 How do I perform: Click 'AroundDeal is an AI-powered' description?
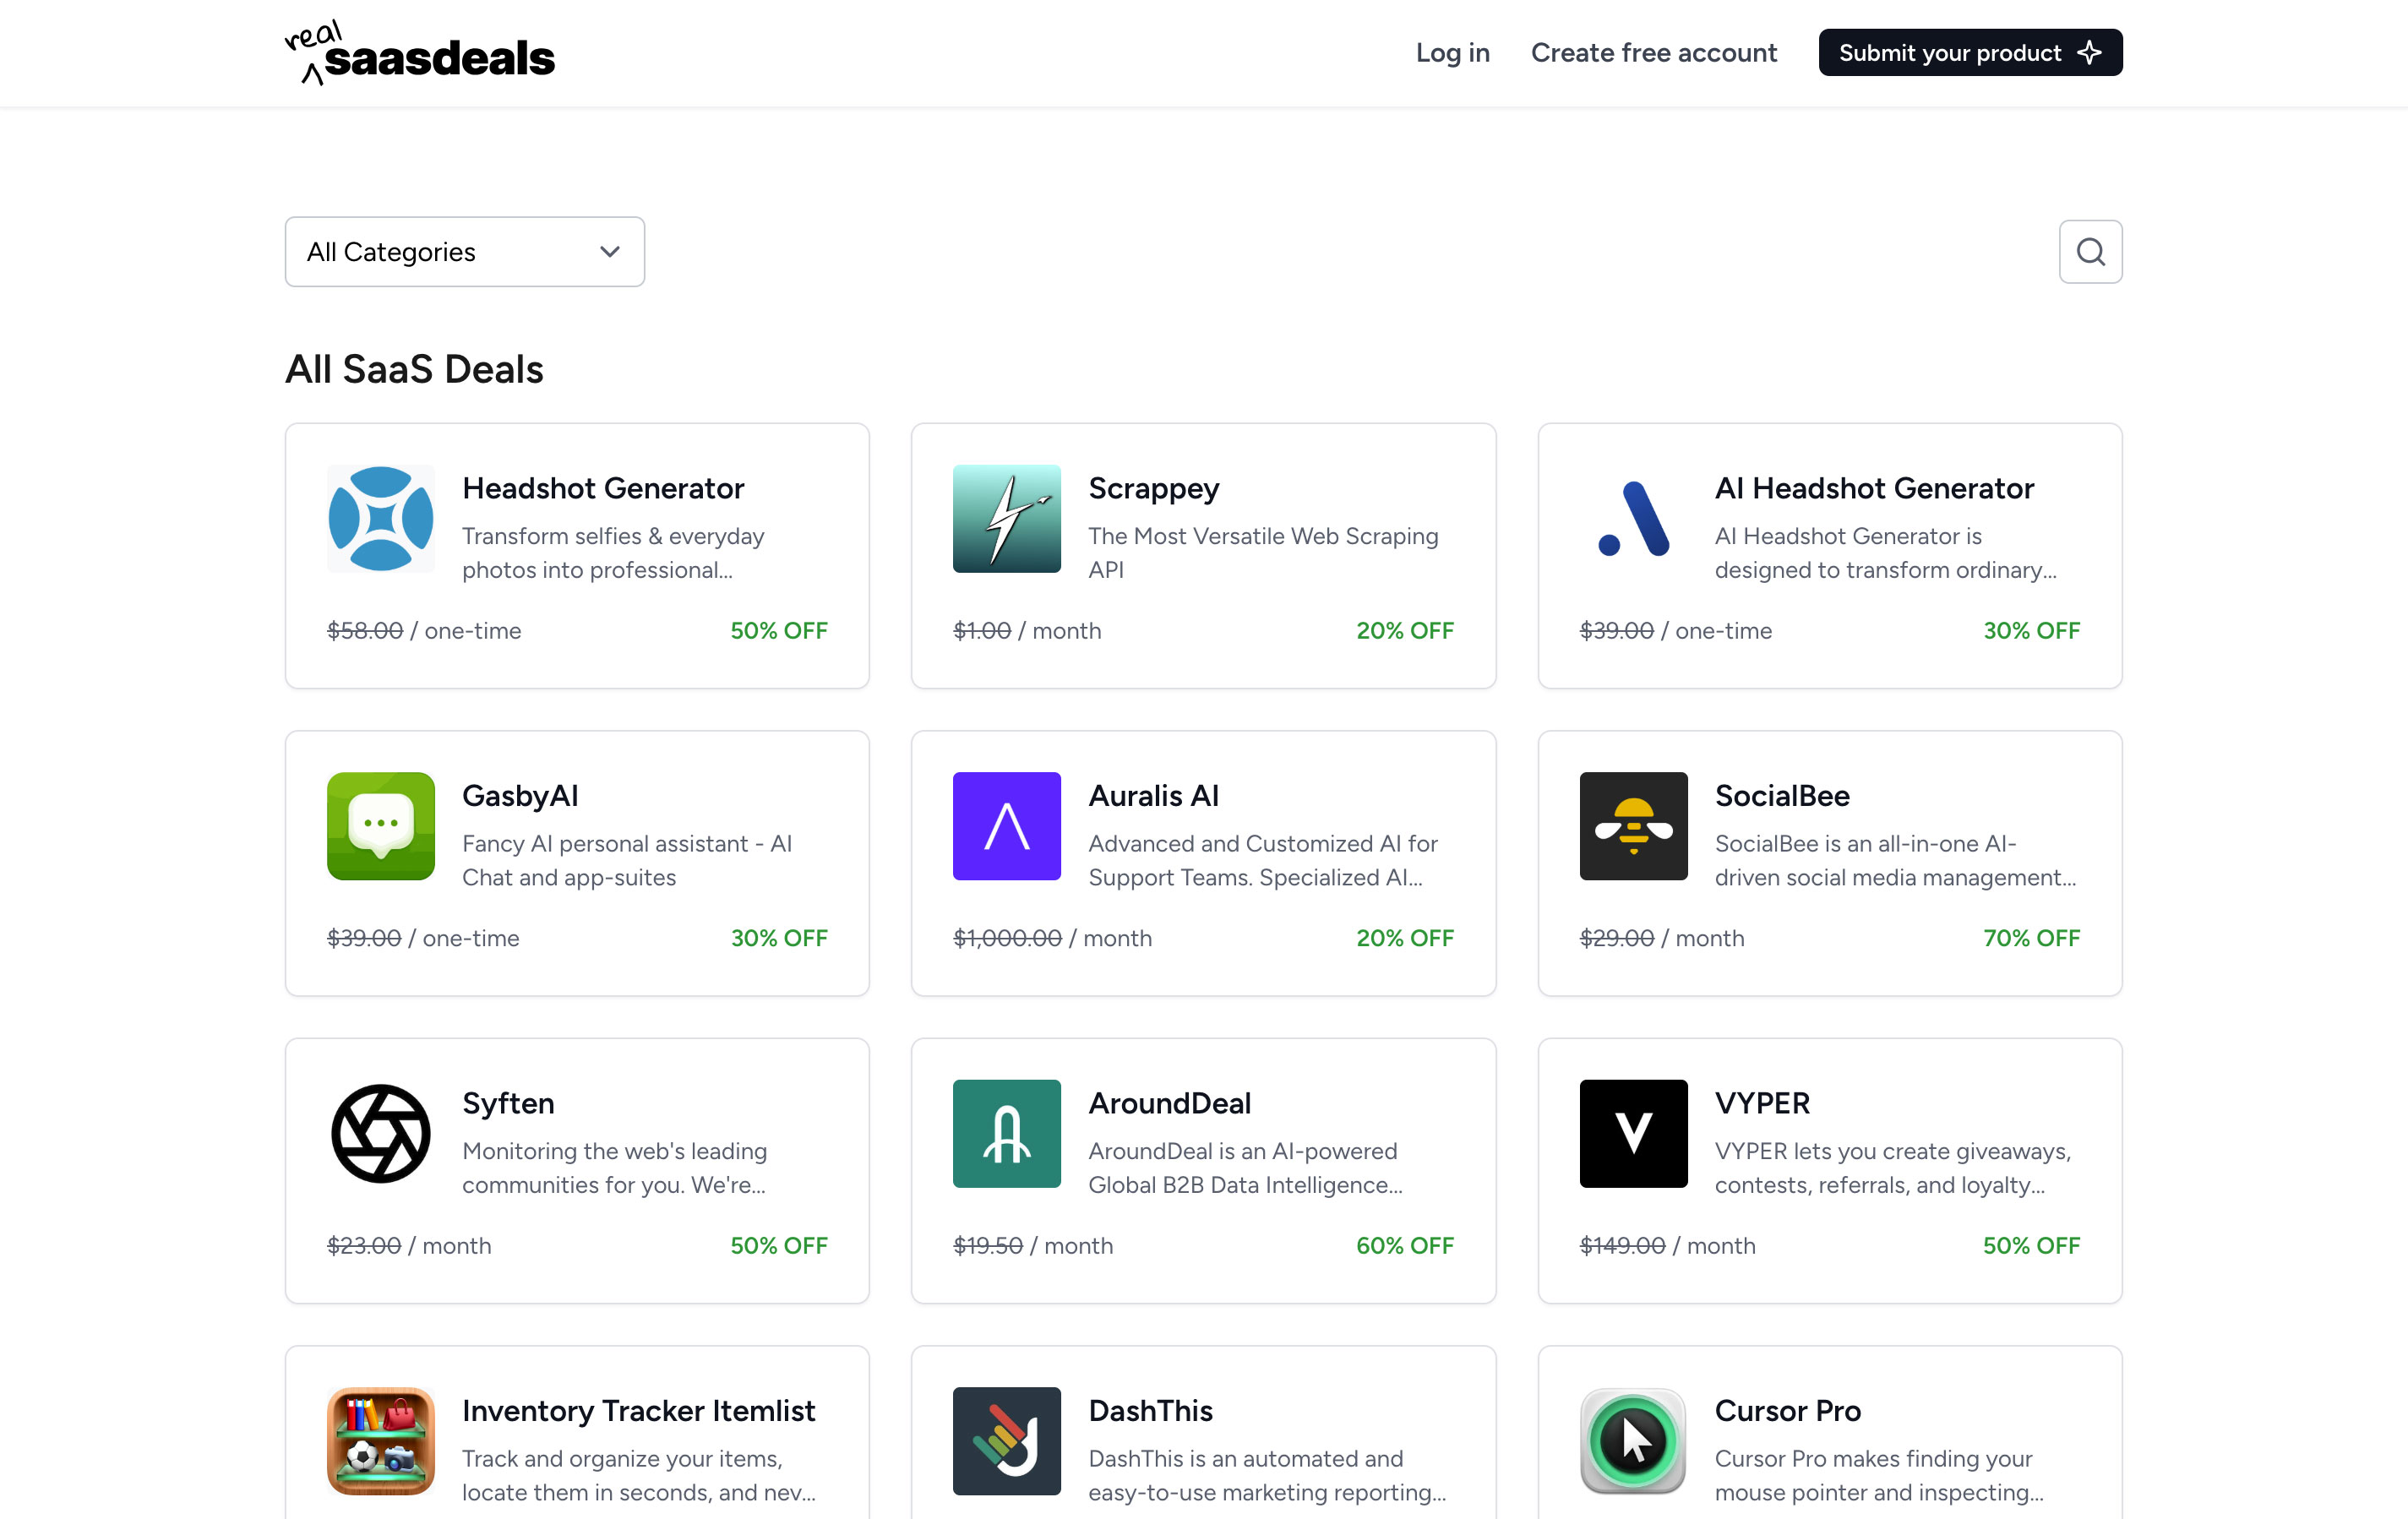pyautogui.click(x=1245, y=1168)
